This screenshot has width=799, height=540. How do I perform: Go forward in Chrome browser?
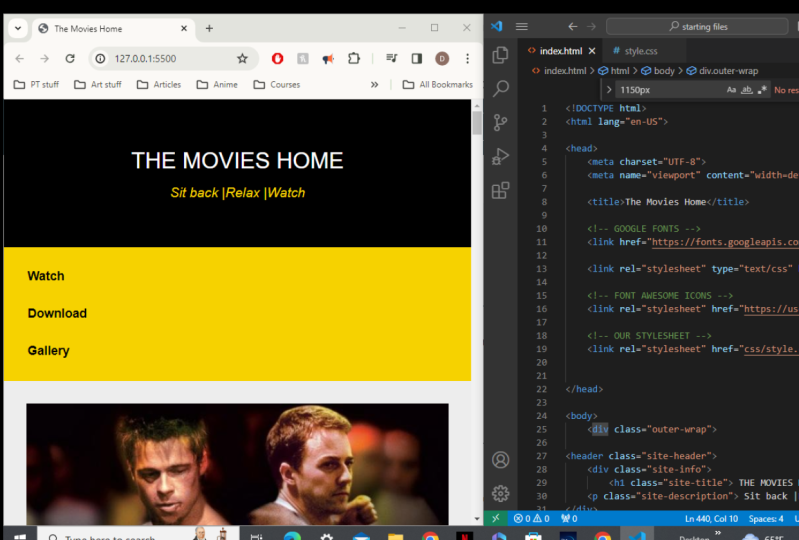click(45, 59)
